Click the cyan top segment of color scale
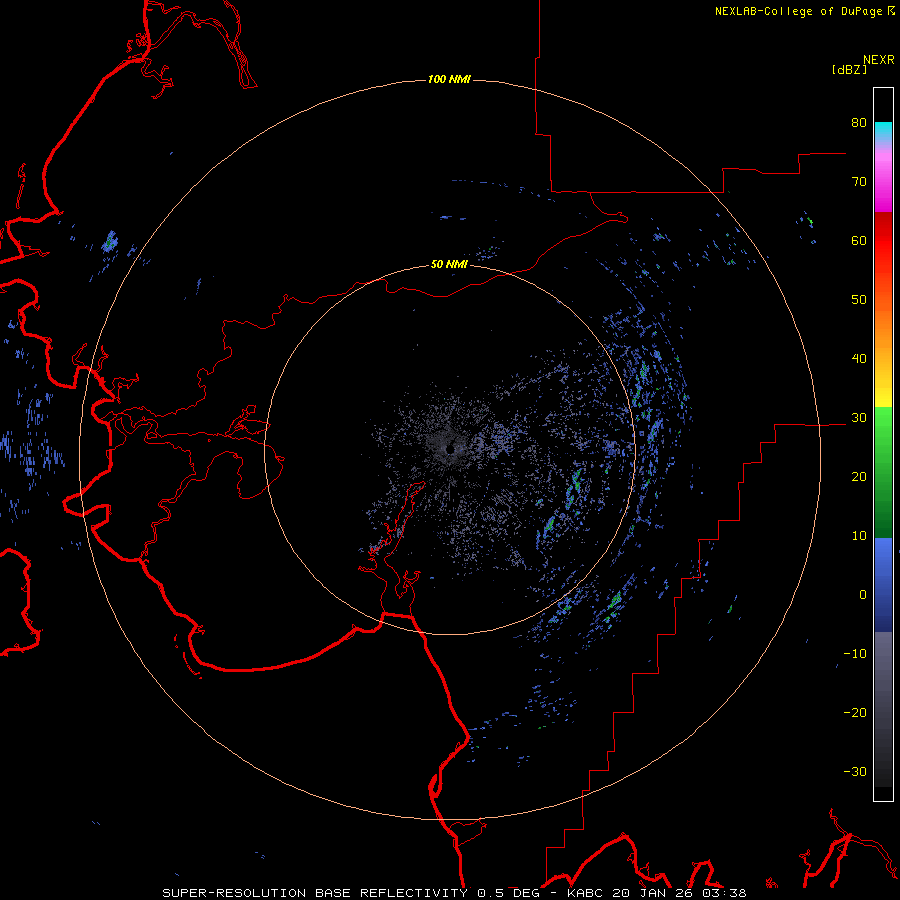The height and width of the screenshot is (900, 900). [x=883, y=132]
